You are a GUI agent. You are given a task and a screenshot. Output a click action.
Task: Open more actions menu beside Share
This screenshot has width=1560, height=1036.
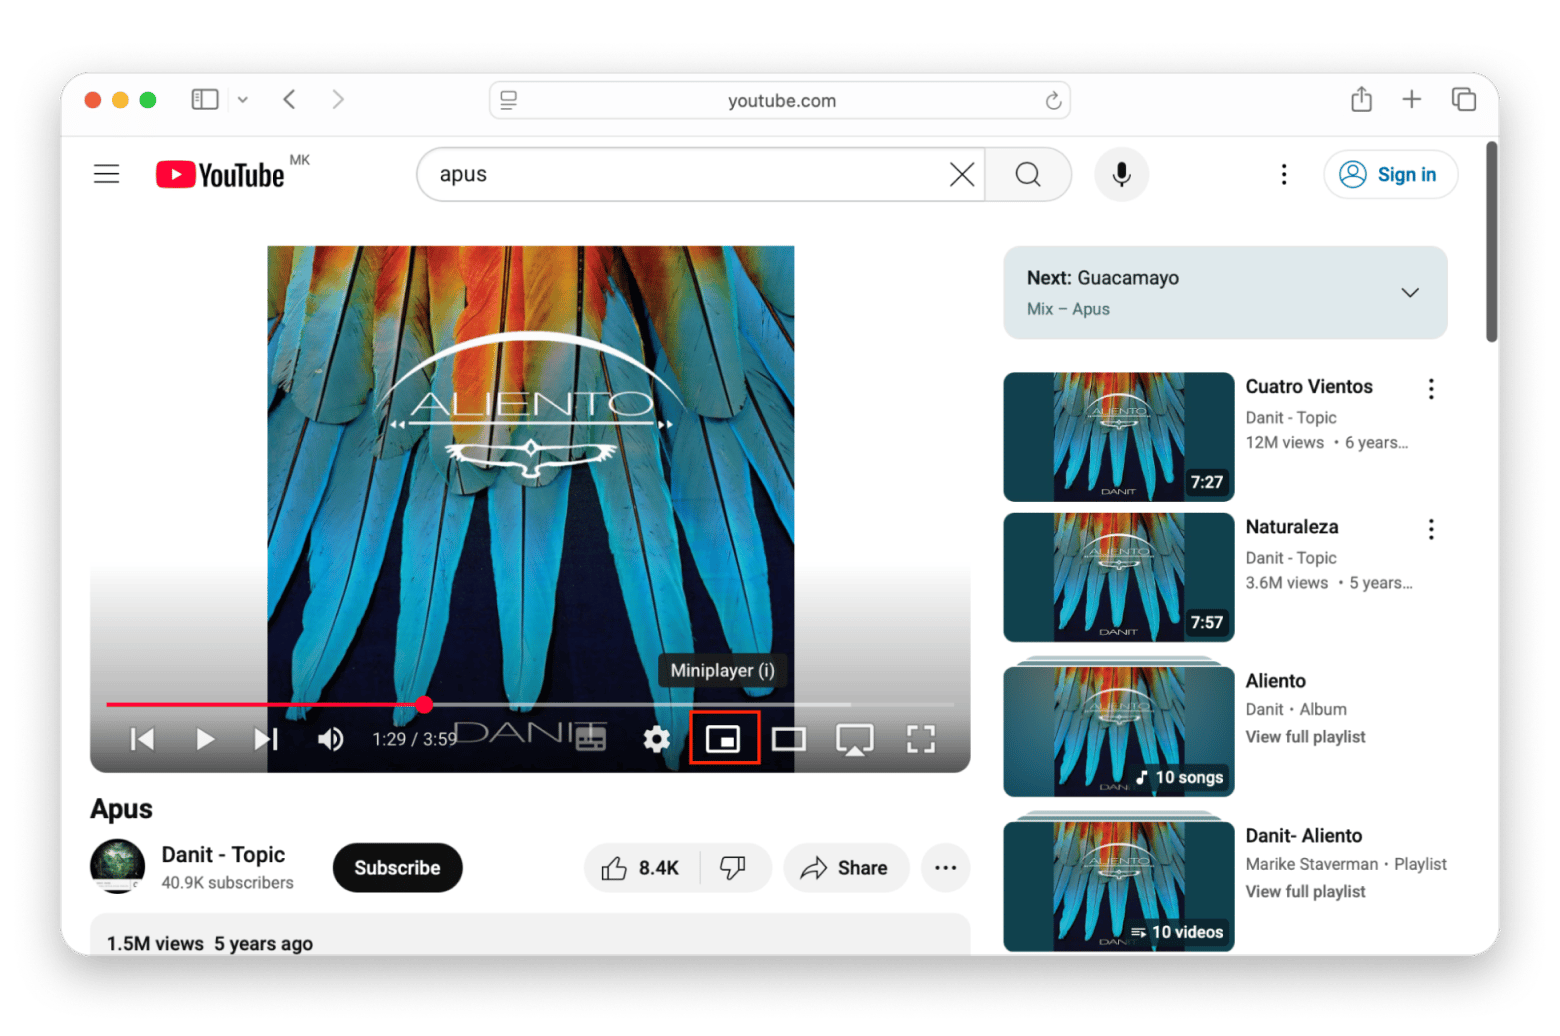(x=945, y=868)
